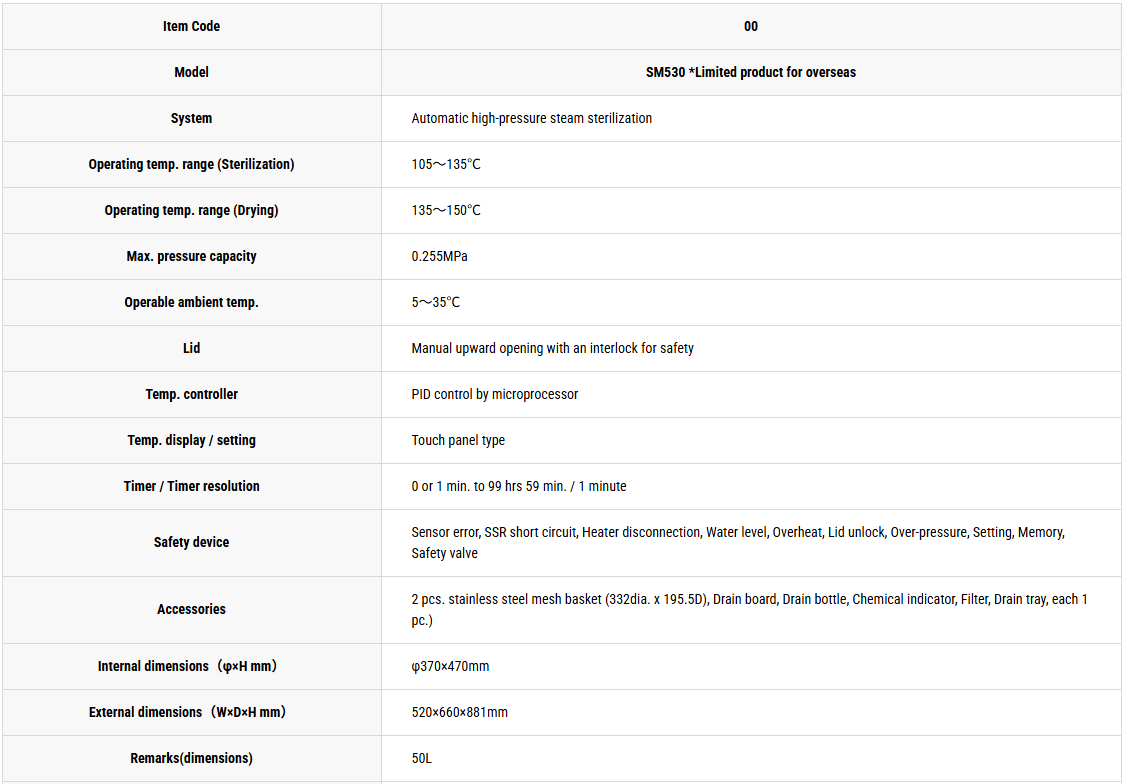
Task: Select the 'Temp. controller' label
Action: click(191, 393)
